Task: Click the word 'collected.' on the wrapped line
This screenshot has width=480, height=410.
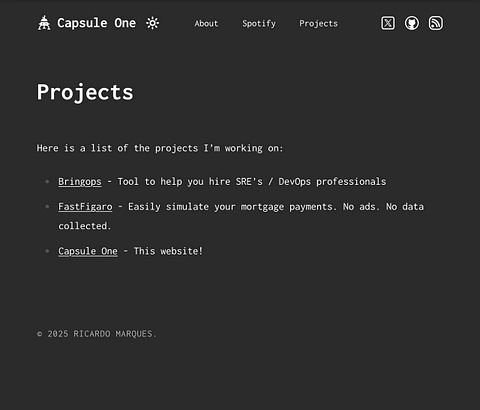Action: [84, 226]
